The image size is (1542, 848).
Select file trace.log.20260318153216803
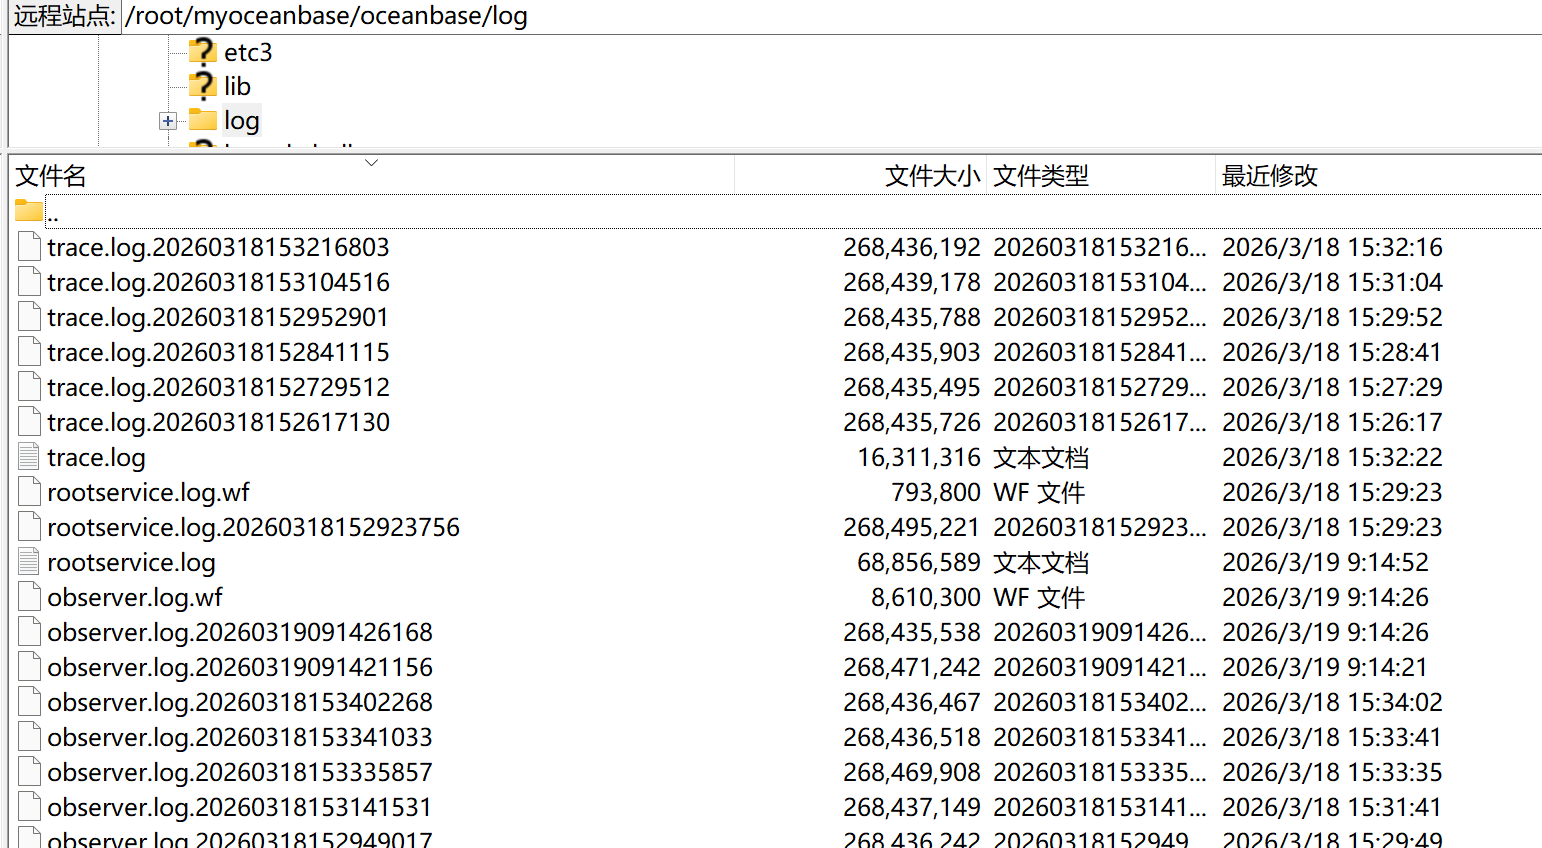(x=218, y=247)
